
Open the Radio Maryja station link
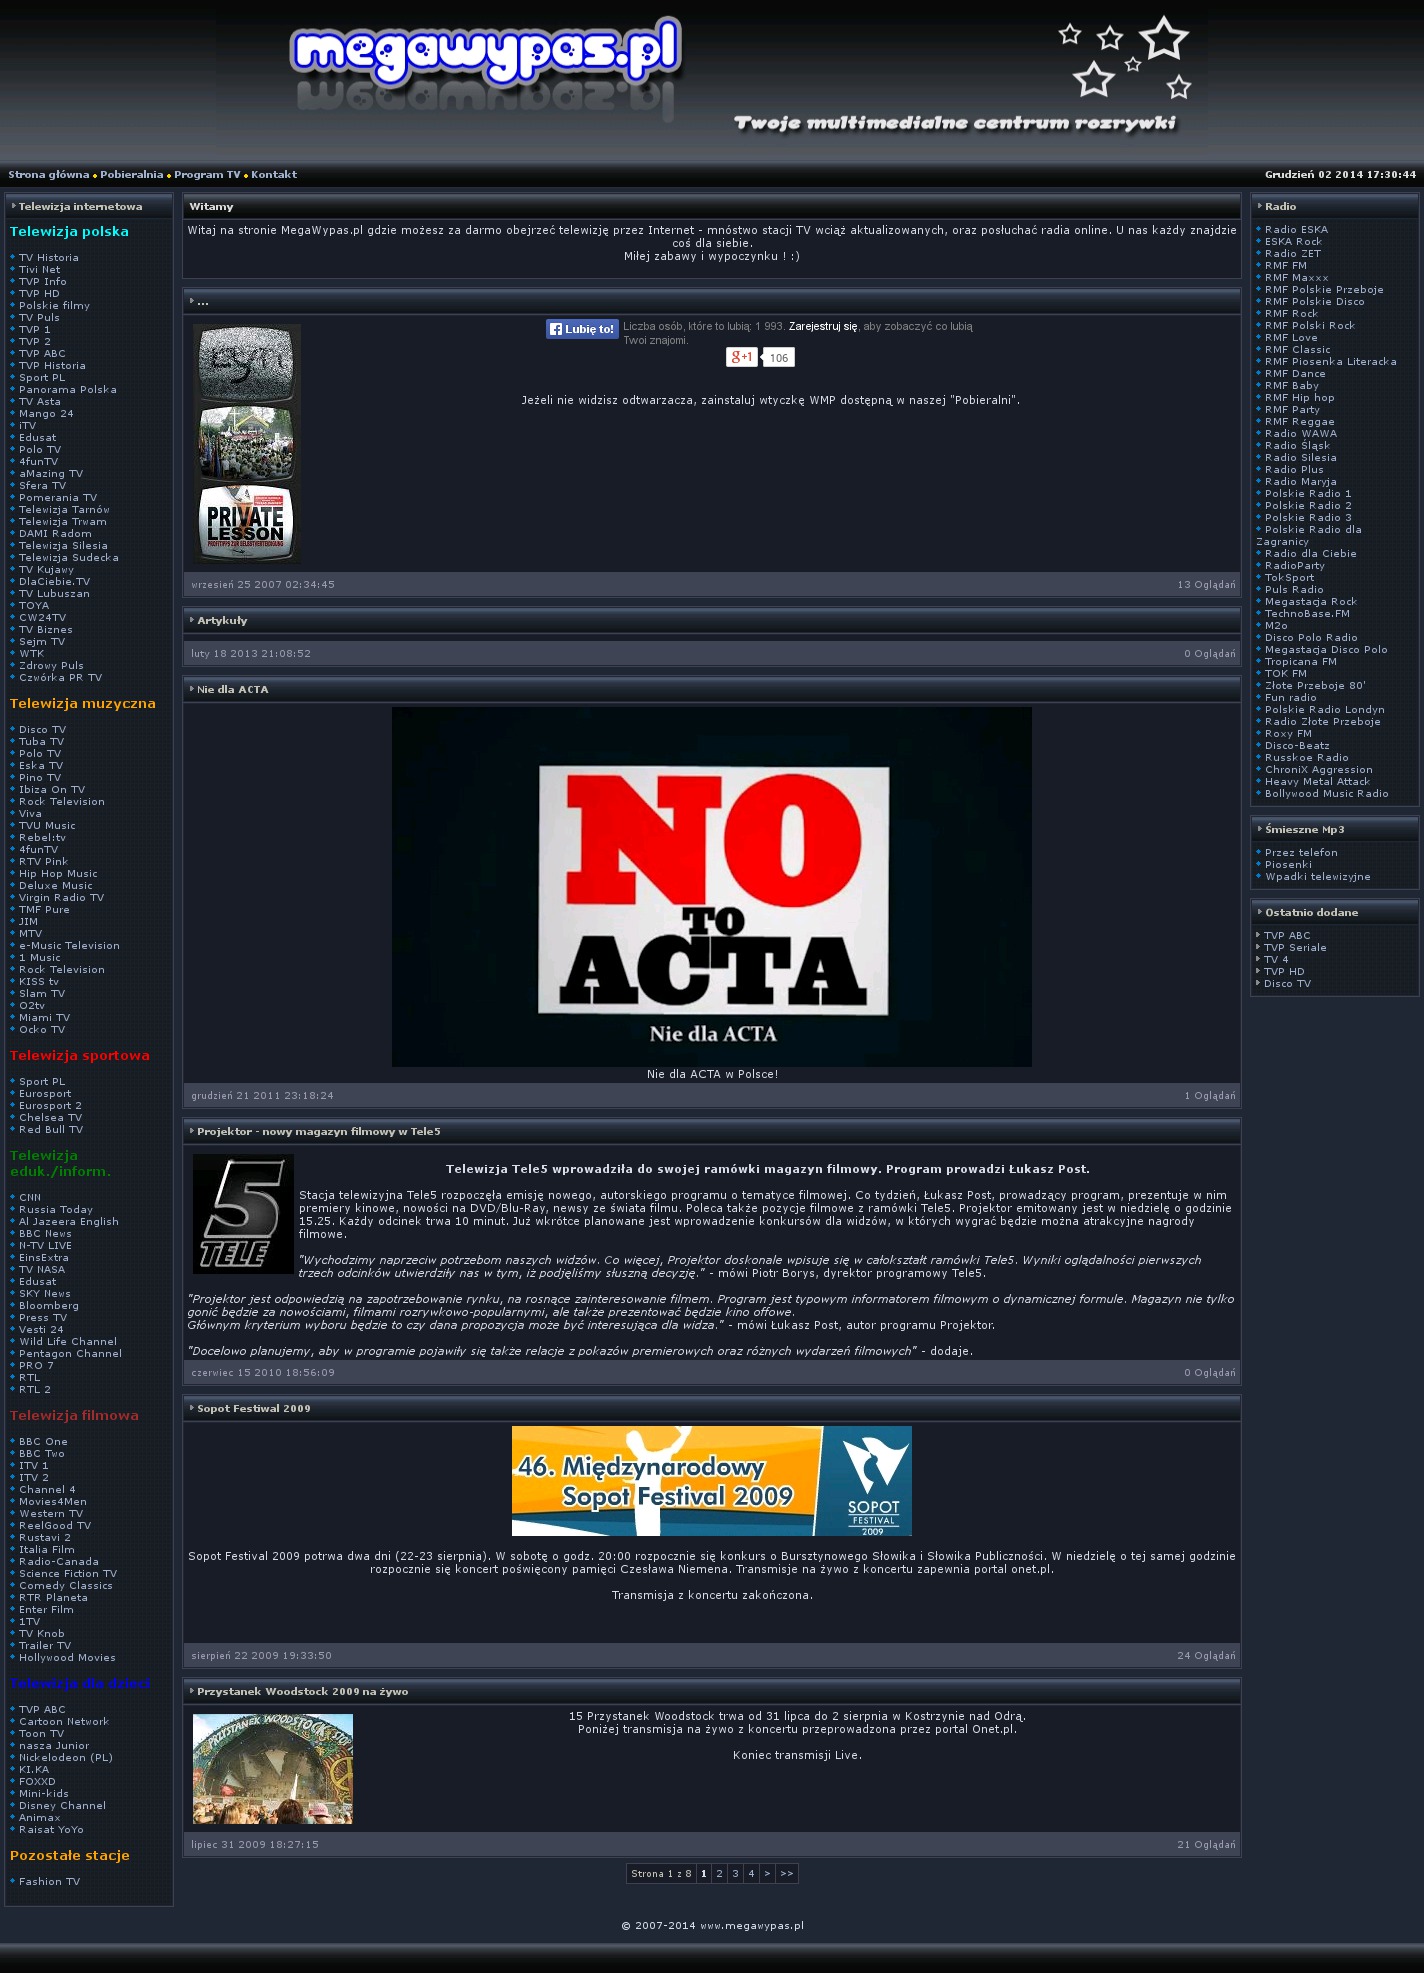point(1301,482)
